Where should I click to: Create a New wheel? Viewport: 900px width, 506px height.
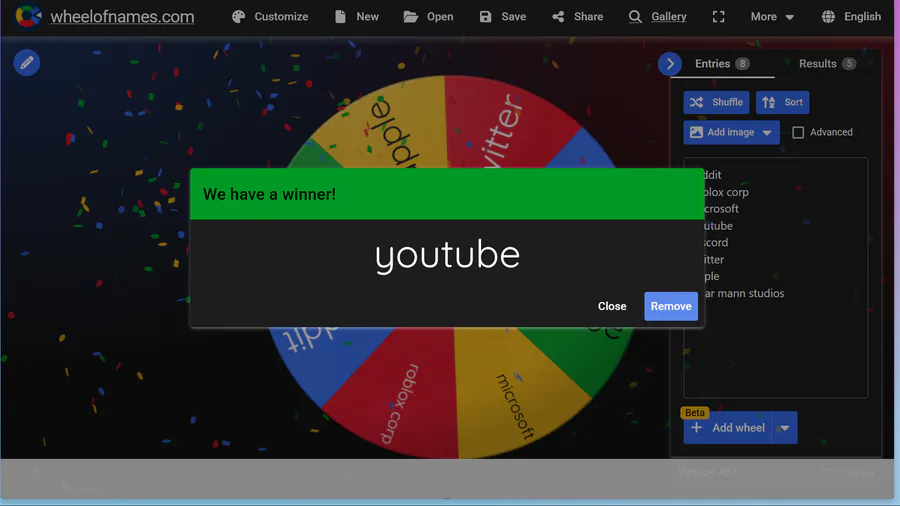coord(356,17)
